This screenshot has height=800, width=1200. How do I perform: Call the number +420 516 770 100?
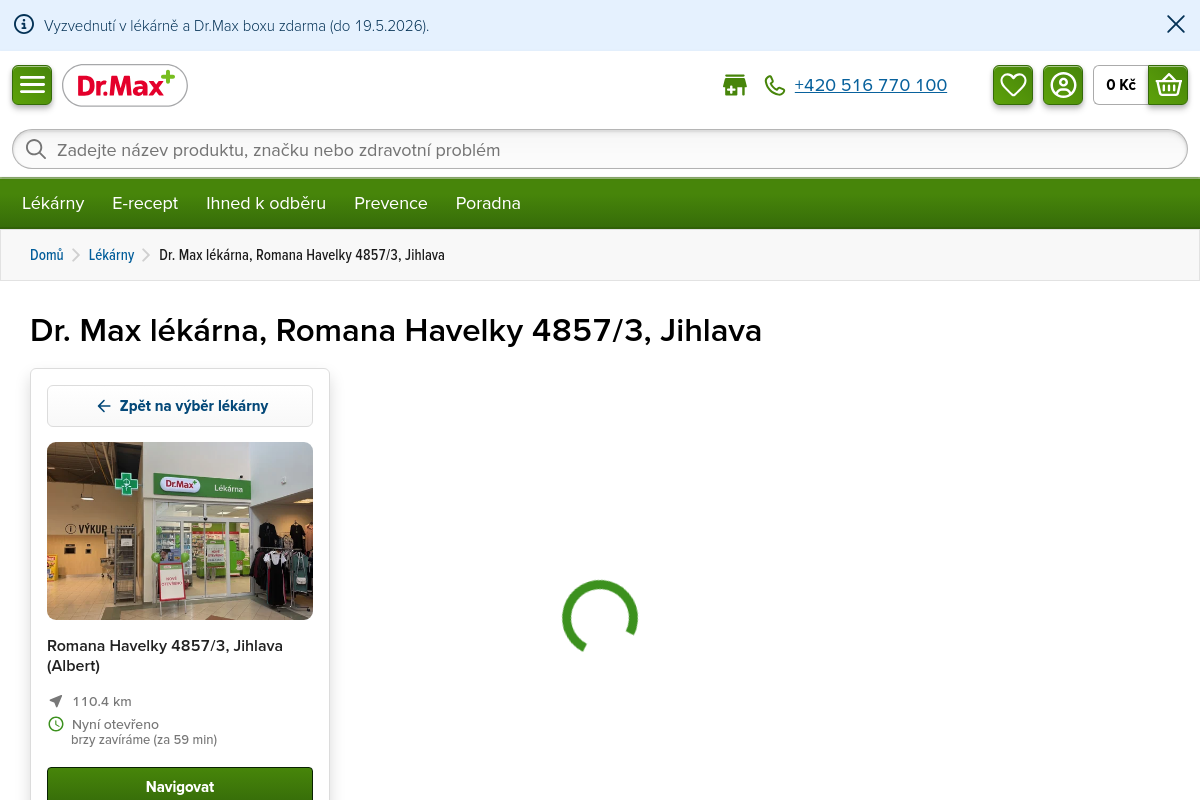(x=870, y=86)
